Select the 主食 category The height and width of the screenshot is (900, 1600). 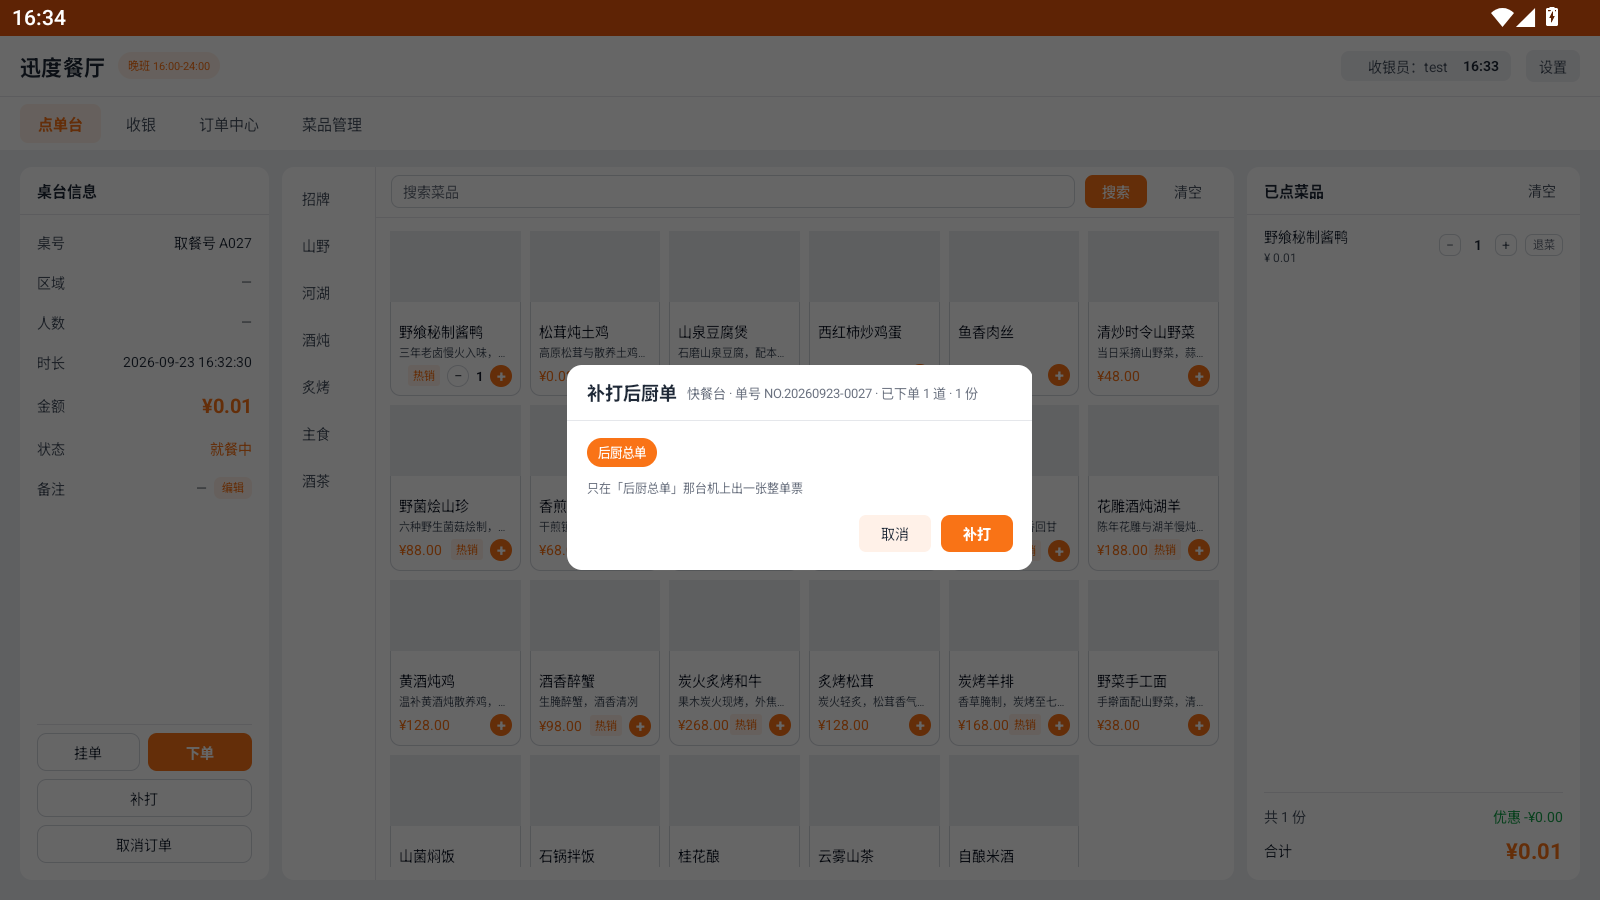(x=316, y=434)
